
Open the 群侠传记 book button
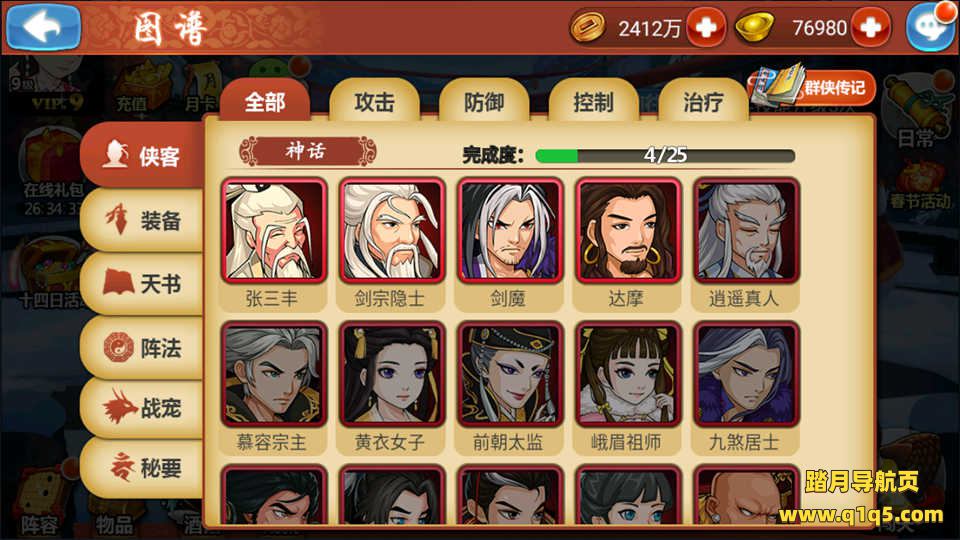click(x=812, y=87)
